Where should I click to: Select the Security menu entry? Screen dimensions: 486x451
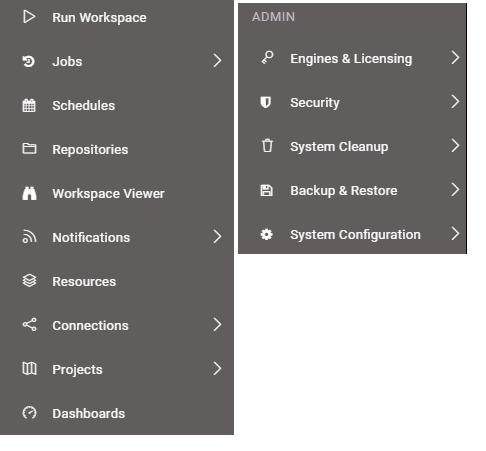point(352,102)
